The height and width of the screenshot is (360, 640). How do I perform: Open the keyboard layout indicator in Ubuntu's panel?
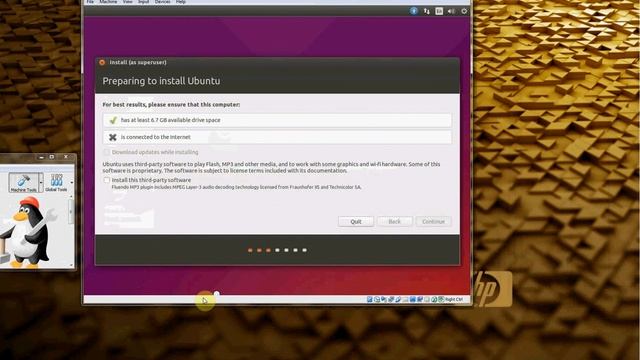[x=439, y=11]
